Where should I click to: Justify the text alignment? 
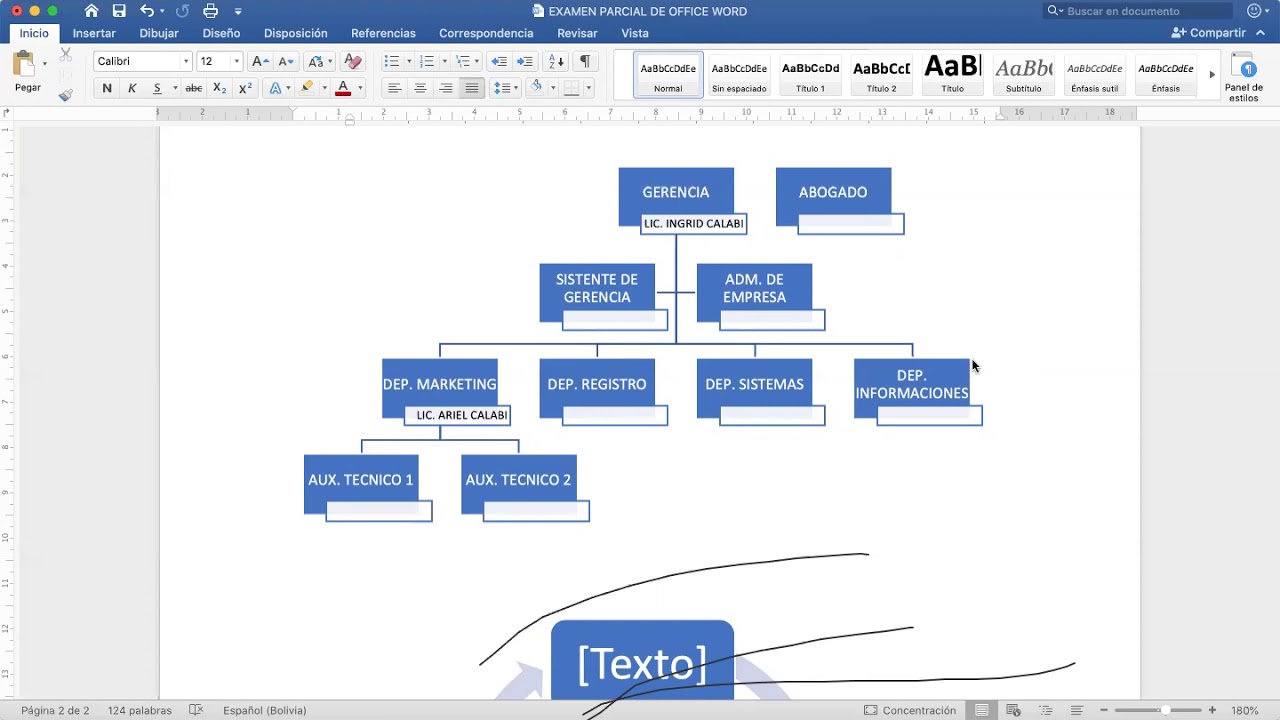pos(472,88)
